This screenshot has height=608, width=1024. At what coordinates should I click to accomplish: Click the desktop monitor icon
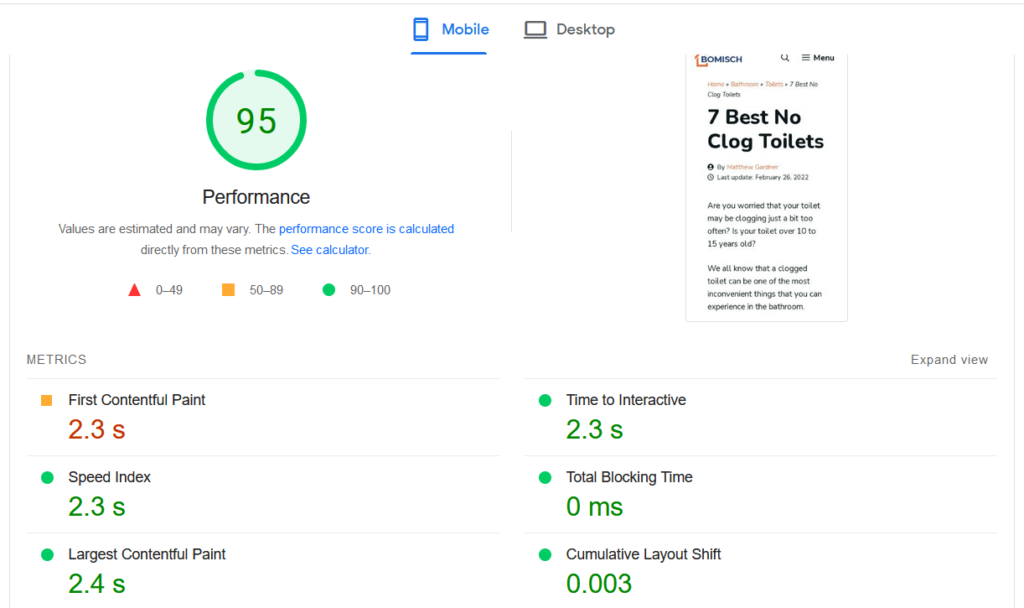coord(536,30)
